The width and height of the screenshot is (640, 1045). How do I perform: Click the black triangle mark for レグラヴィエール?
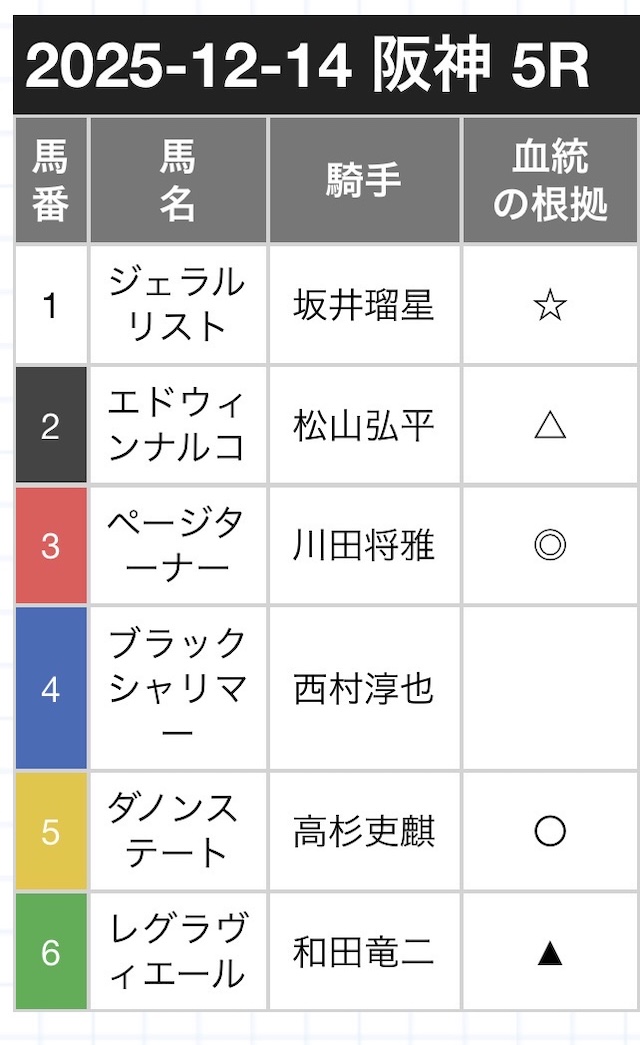(550, 954)
